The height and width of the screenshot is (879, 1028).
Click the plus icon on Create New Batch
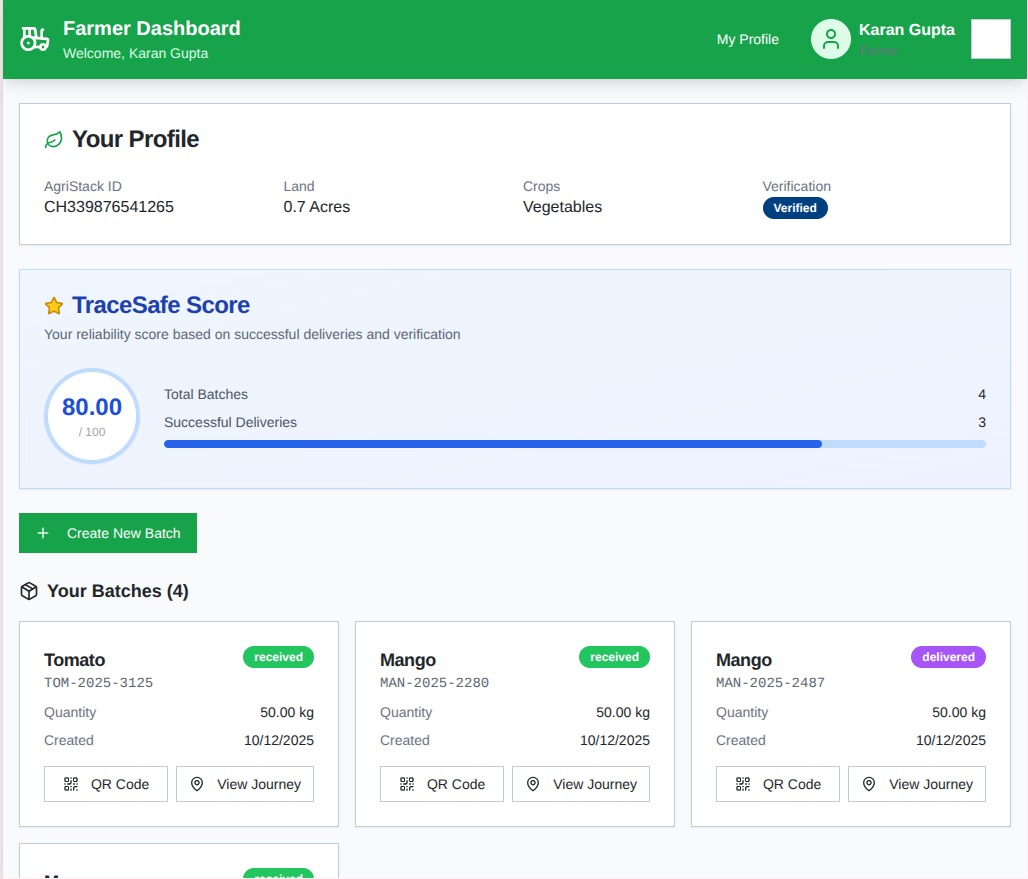click(43, 533)
